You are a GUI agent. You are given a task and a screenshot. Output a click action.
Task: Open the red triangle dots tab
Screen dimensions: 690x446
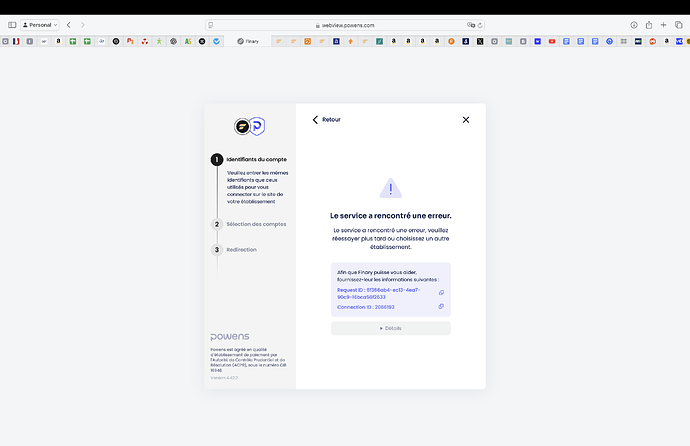tap(145, 41)
